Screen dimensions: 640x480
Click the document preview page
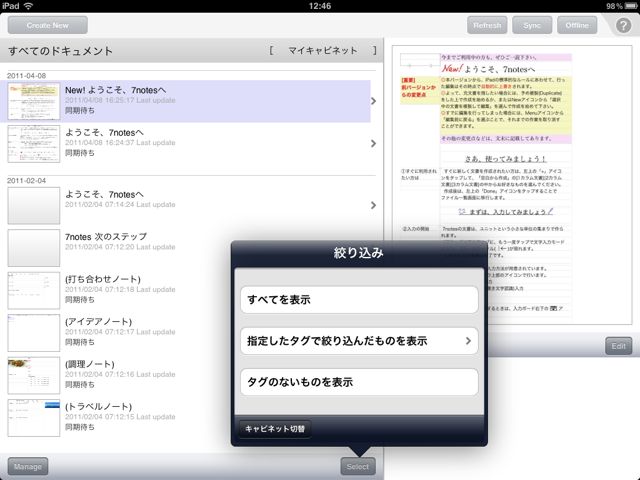pos(512,184)
